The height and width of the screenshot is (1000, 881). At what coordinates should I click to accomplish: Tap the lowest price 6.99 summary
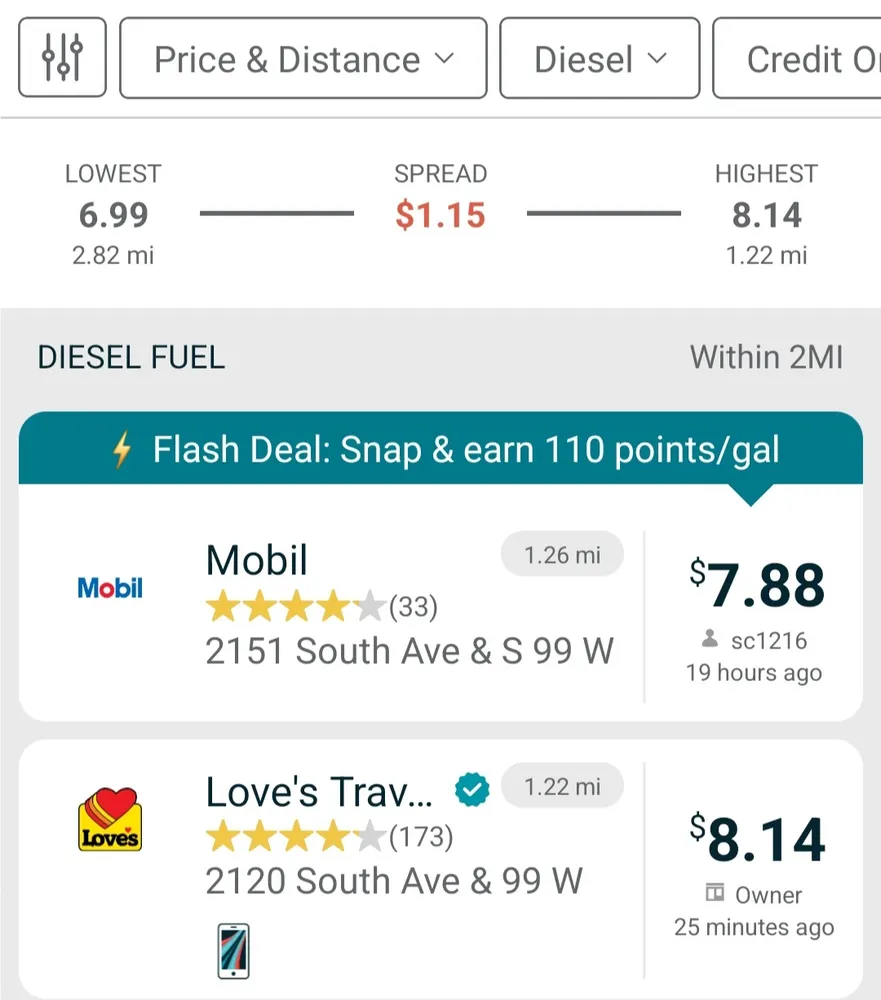point(113,215)
